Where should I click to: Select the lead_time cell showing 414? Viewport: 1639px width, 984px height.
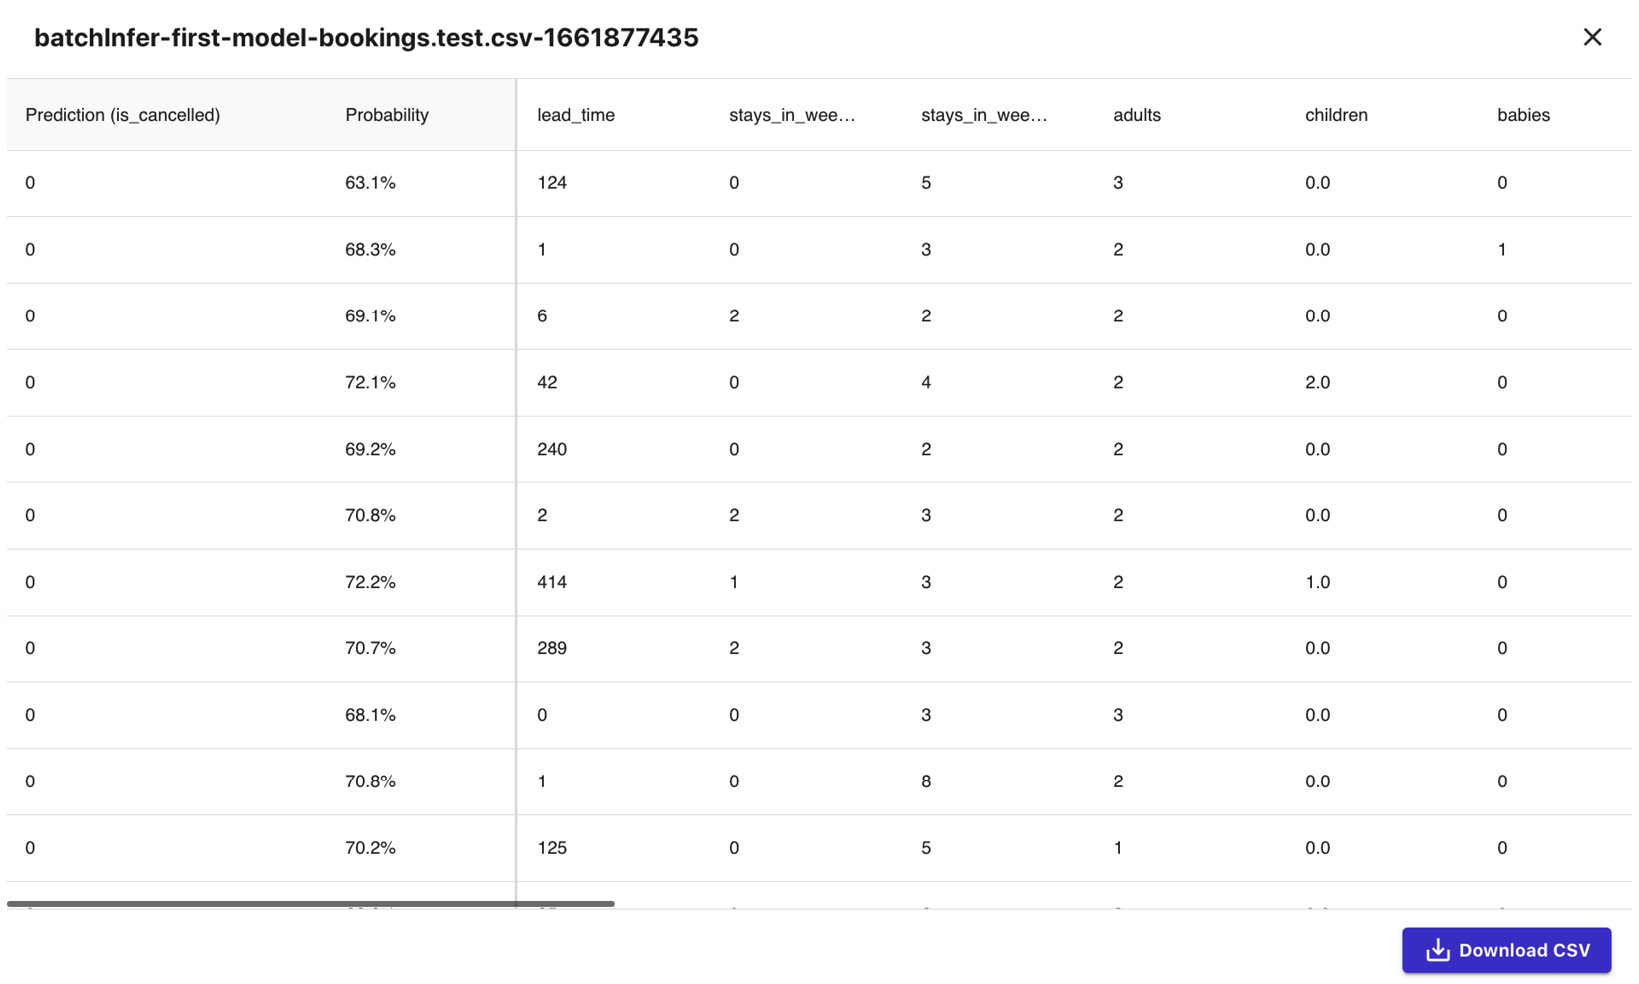552,582
